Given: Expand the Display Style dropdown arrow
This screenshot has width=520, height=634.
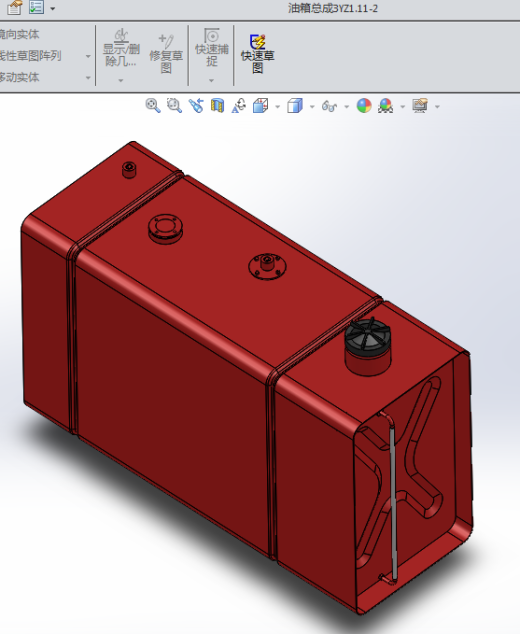Looking at the screenshot, I should coord(312,107).
